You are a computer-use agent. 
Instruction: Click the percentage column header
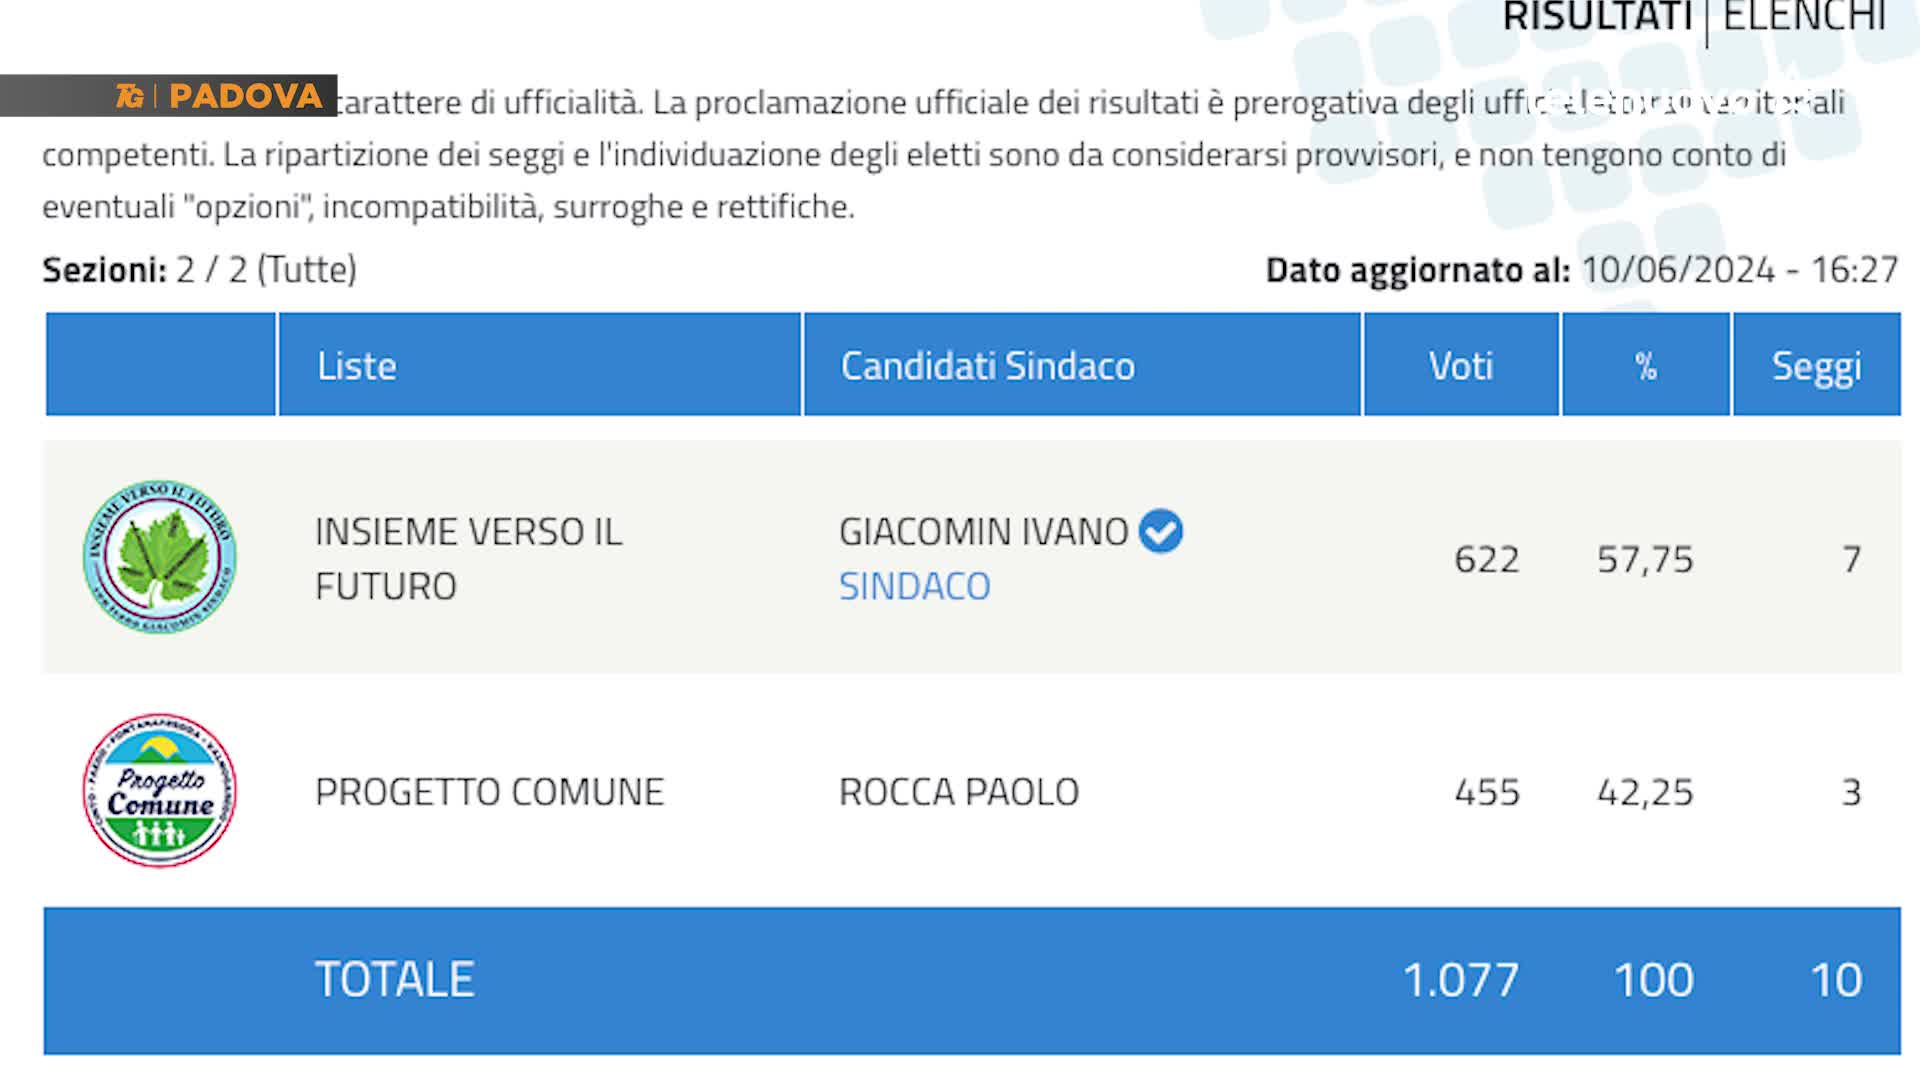(x=1646, y=365)
